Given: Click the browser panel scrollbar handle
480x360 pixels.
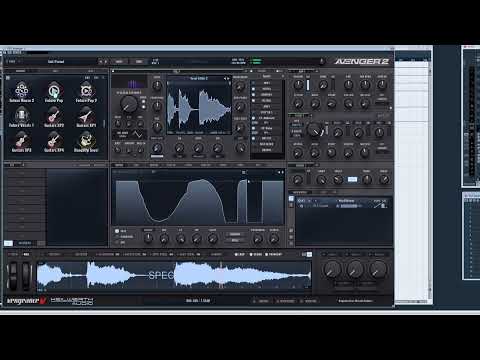Looking at the screenshot, I should (104, 123).
